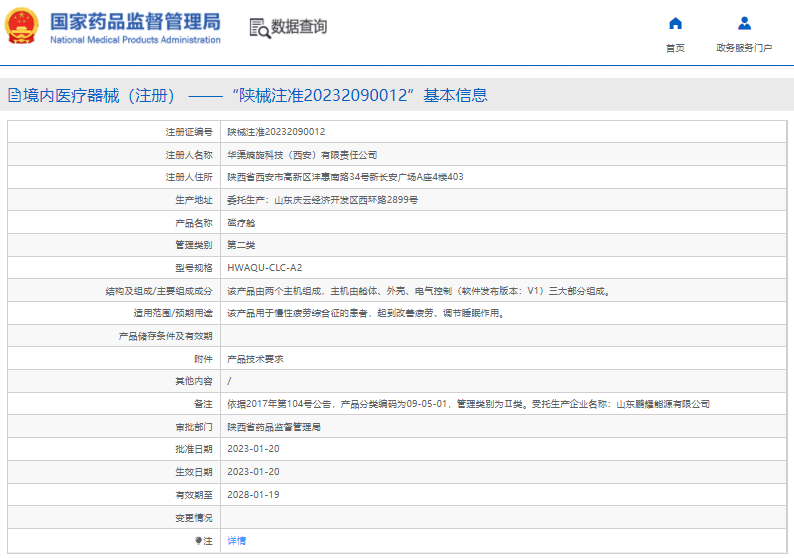Click the 型号规格 row label
Screen dimensions: 794x558
coord(193,268)
